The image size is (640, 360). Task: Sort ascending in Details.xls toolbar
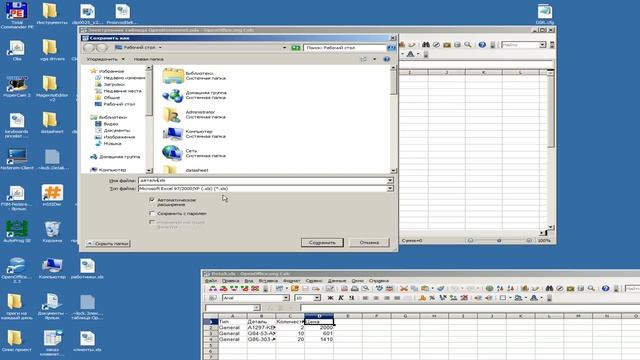(500, 288)
